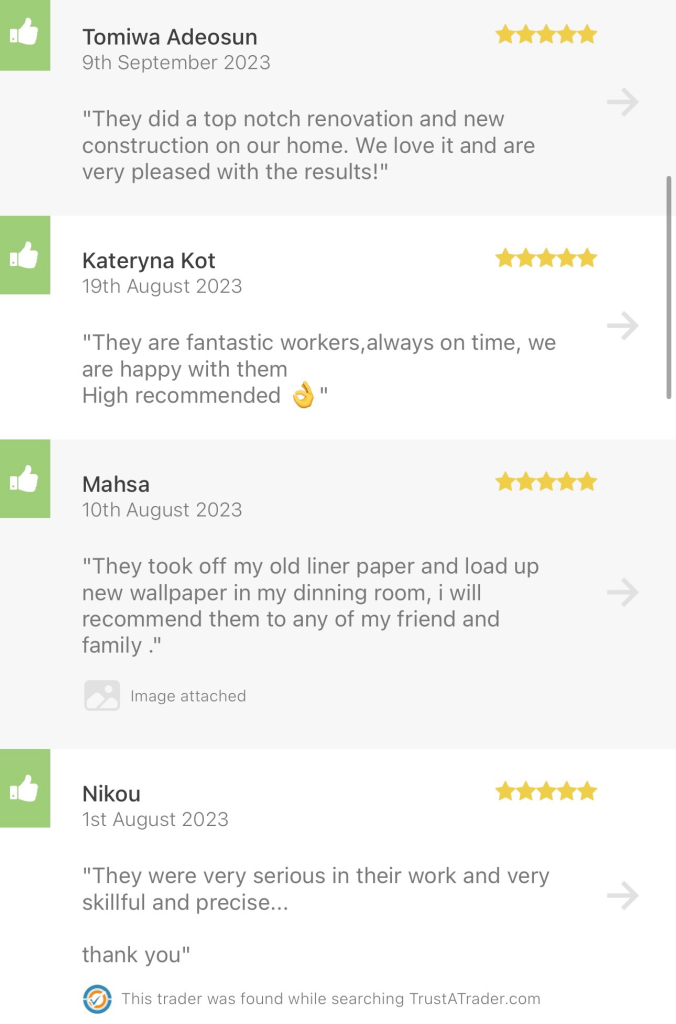Click star rating on Tomiwa Adeosun's review

pos(546,35)
